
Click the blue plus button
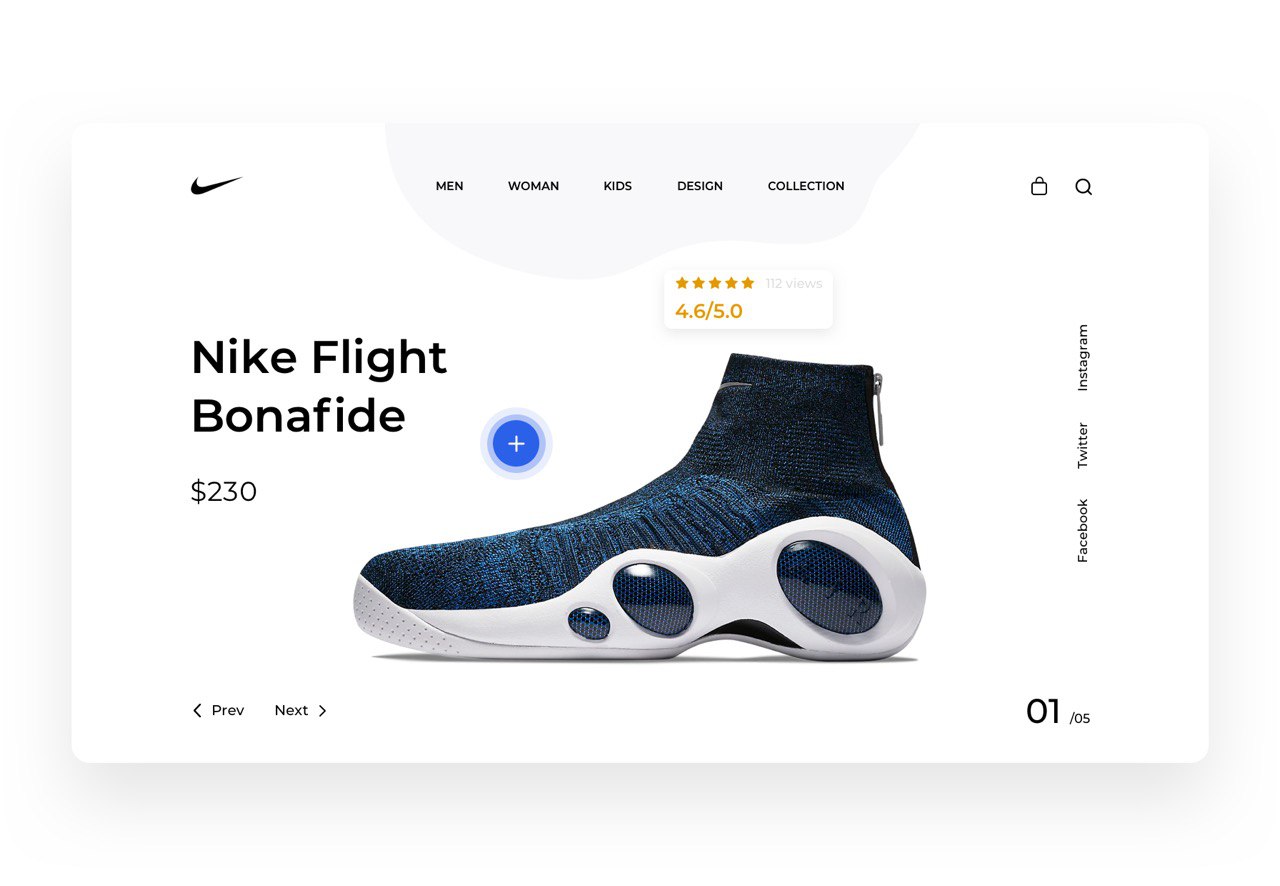[516, 443]
